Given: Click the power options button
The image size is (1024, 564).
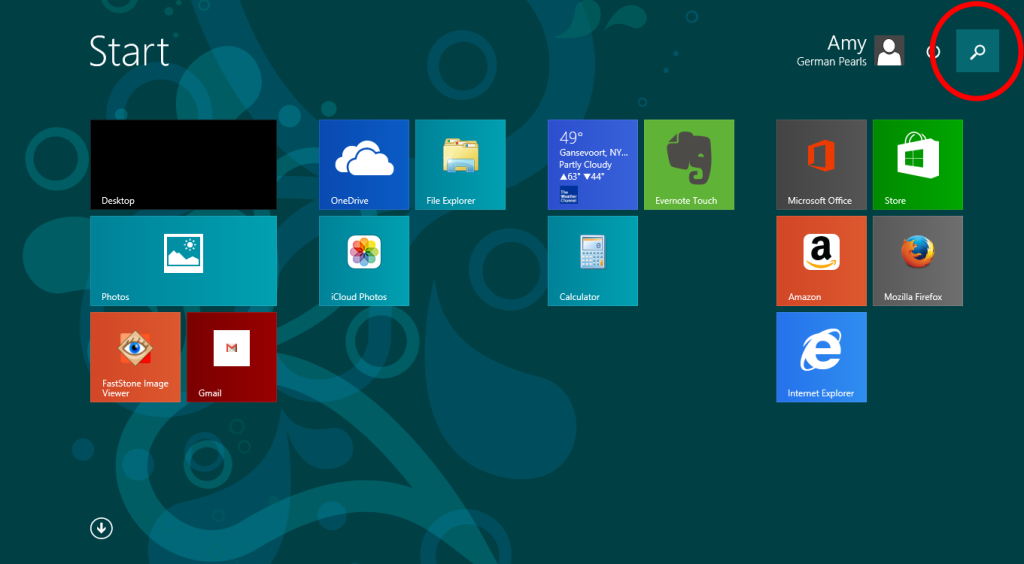Looking at the screenshot, I should tap(934, 52).
